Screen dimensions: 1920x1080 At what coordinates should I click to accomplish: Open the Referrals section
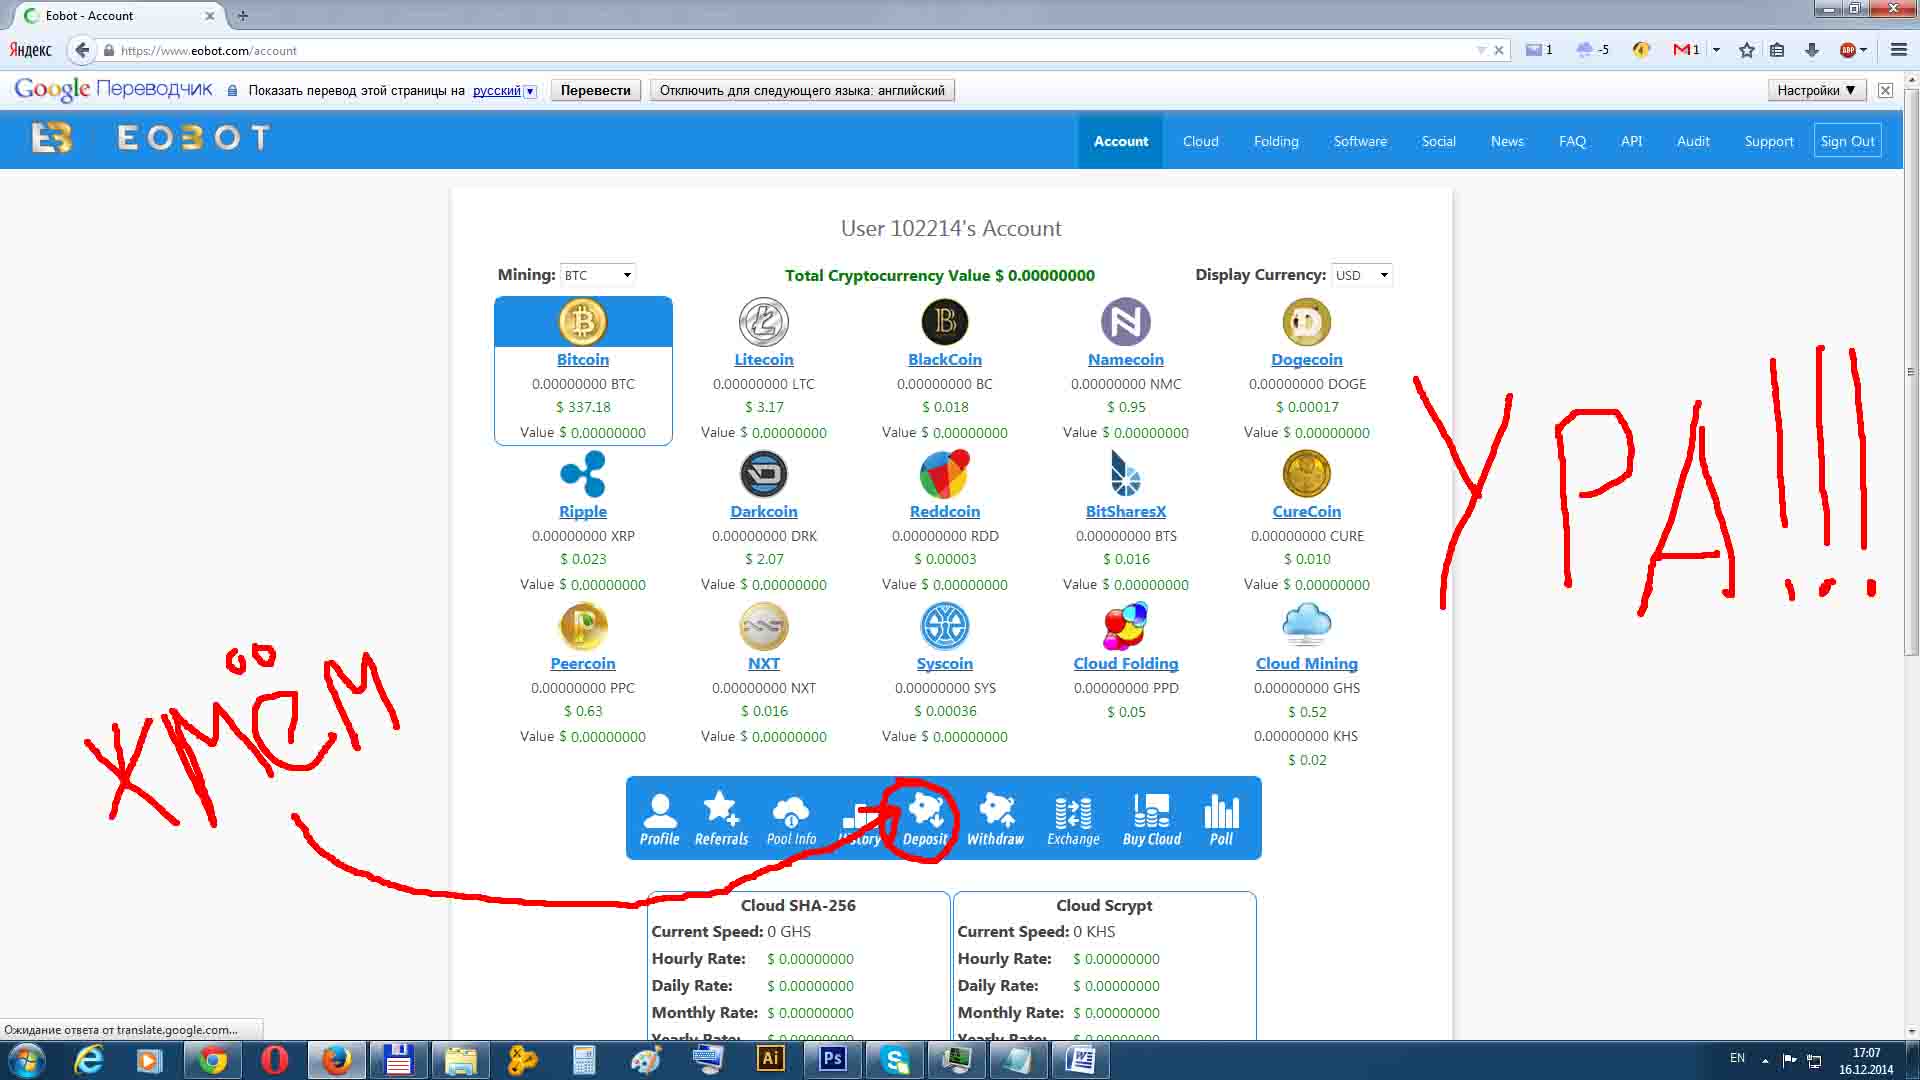721,819
